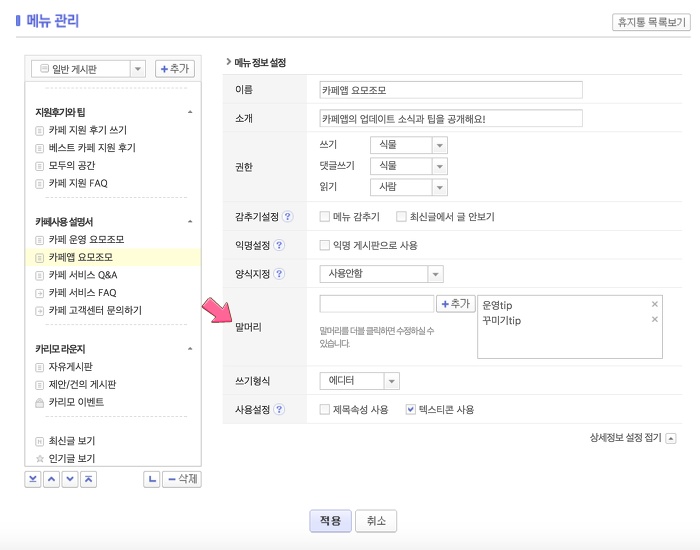The width and height of the screenshot is (700, 550).
Task: Enable 메뉴 감추기 checkbox
Action: tap(325, 217)
